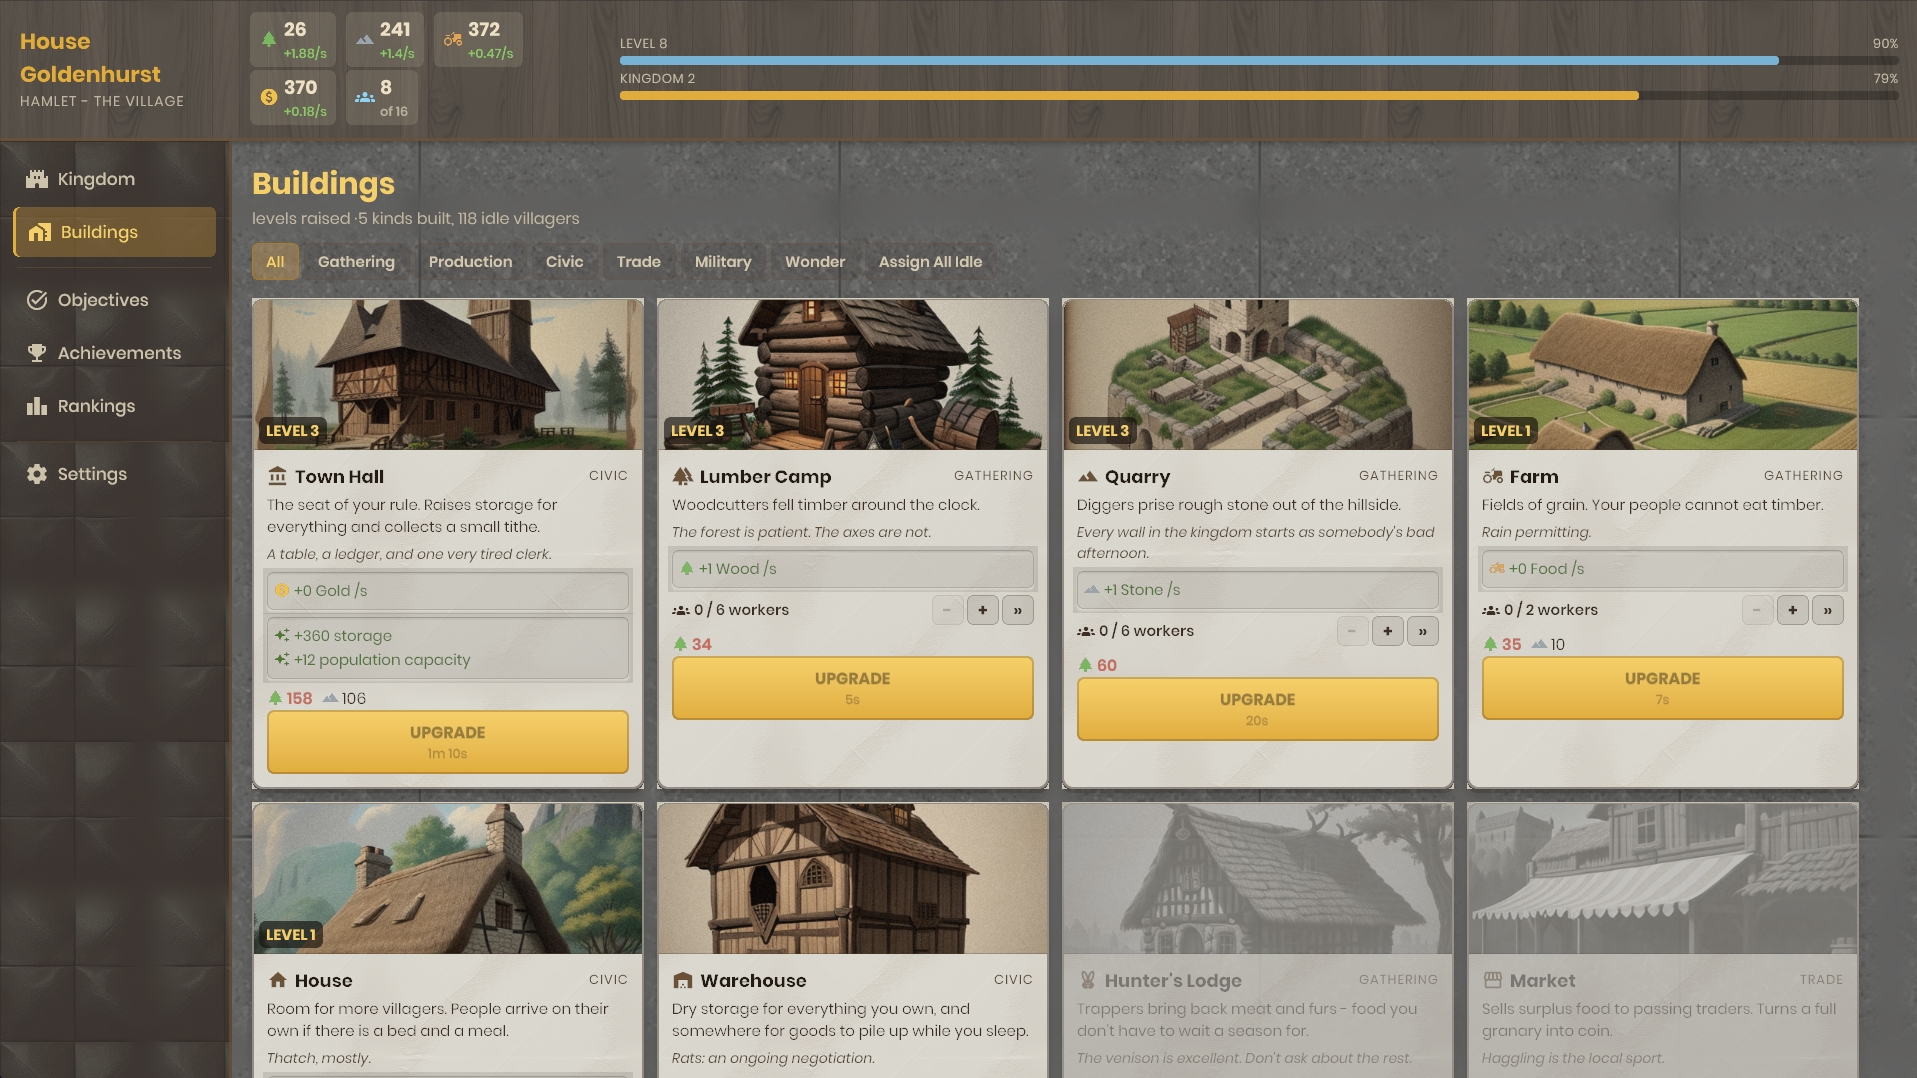1917x1078 pixels.
Task: Click the Warehouse building image
Action: (853, 879)
